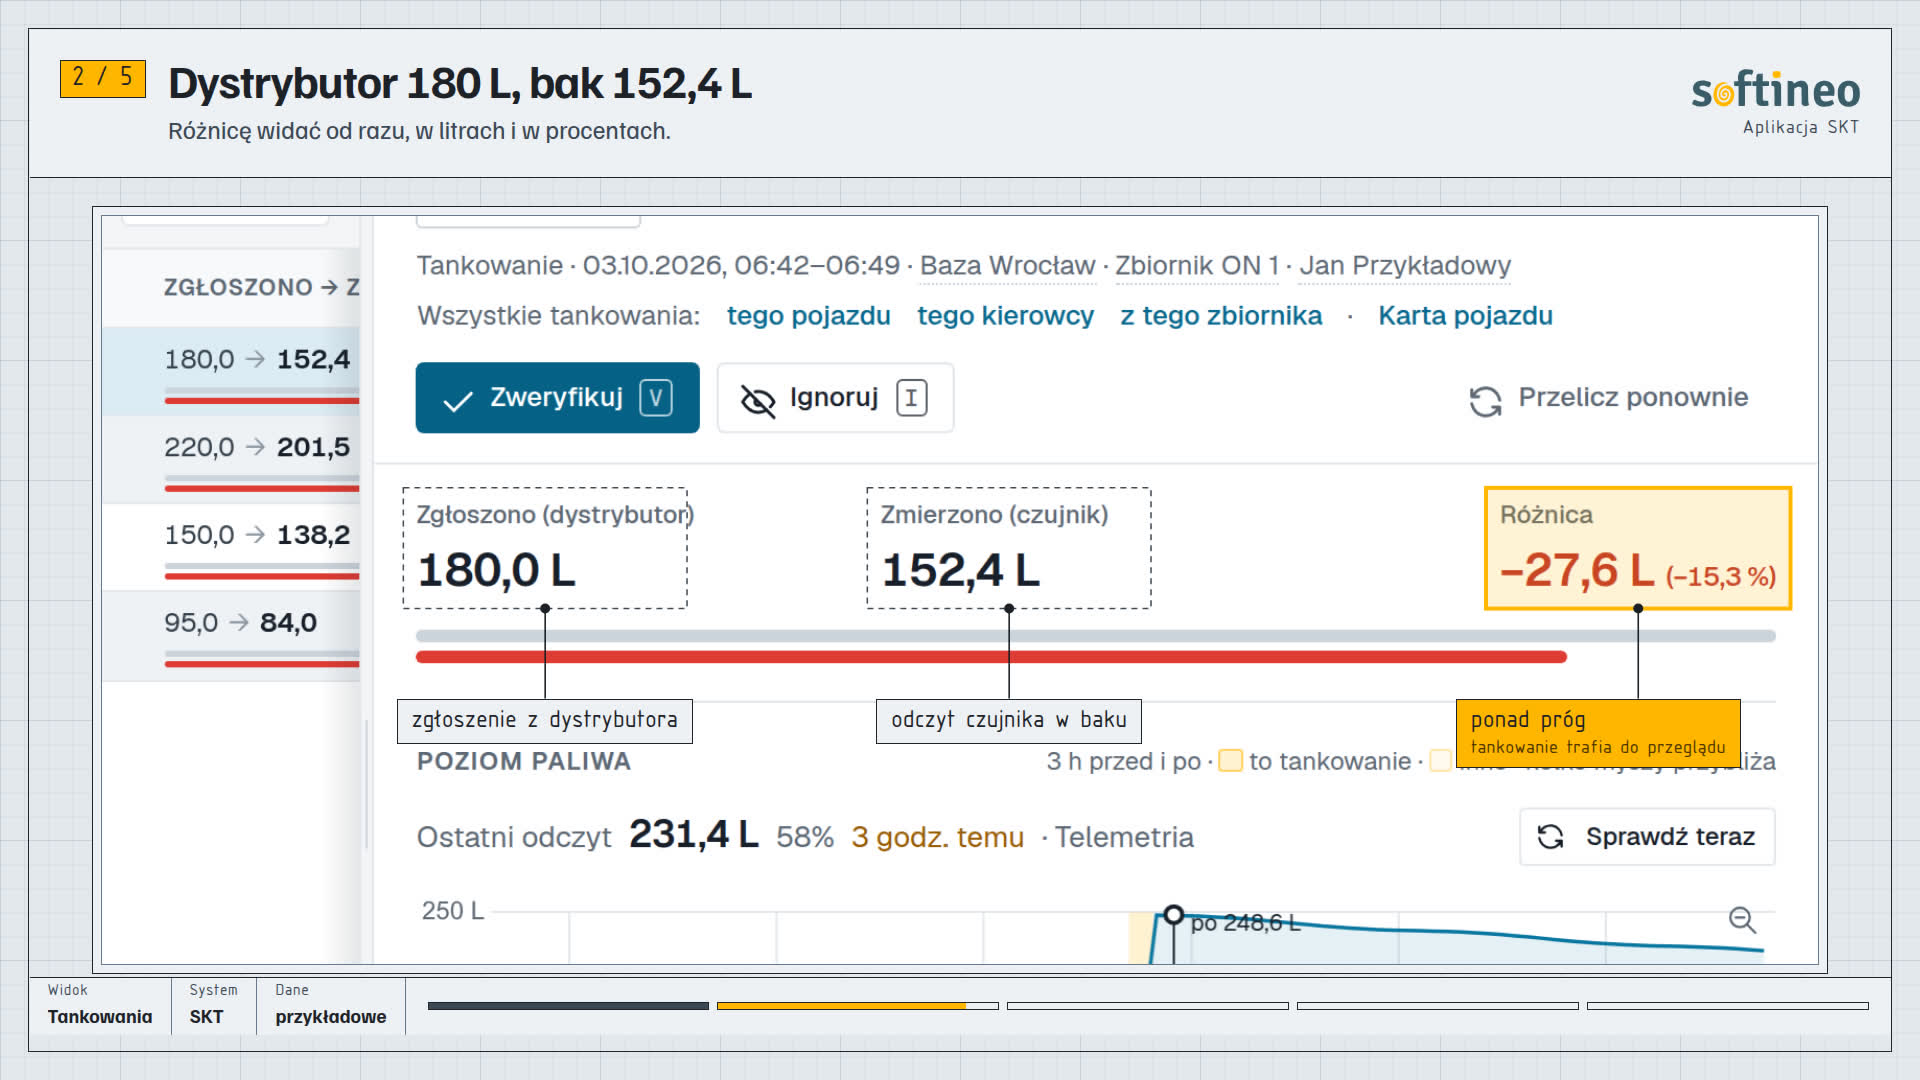Image resolution: width=1920 pixels, height=1080 pixels.
Task: Click the Zweryfikuj button
Action: 557,398
